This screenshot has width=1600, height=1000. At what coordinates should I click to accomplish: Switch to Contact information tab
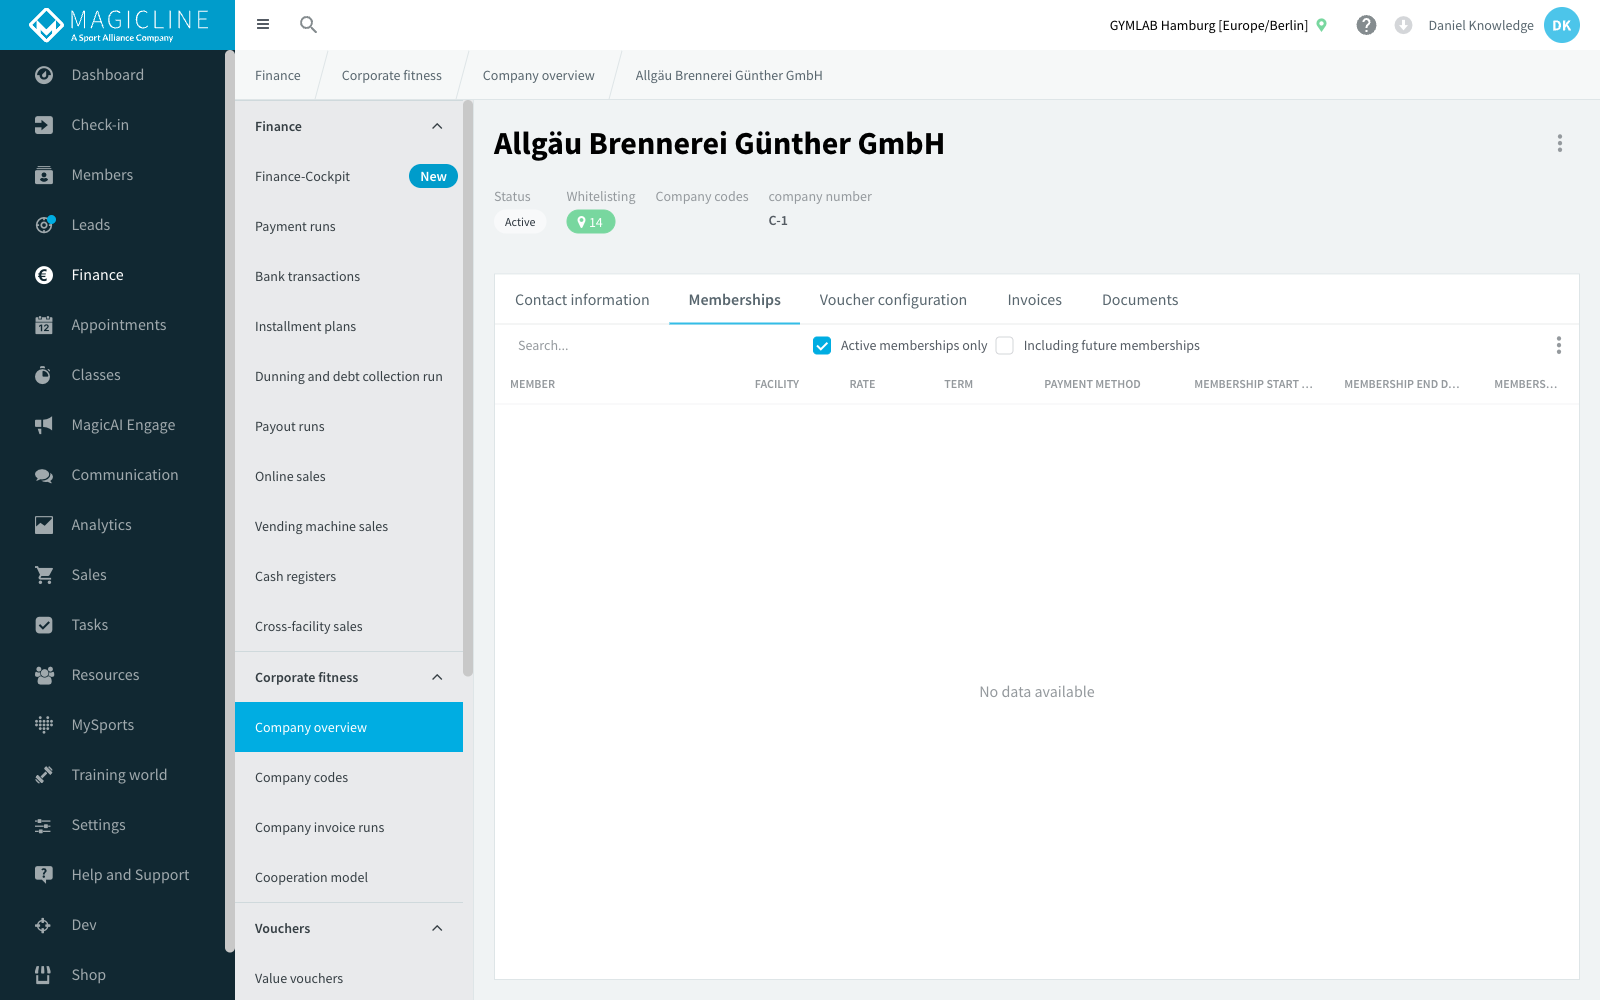(582, 300)
